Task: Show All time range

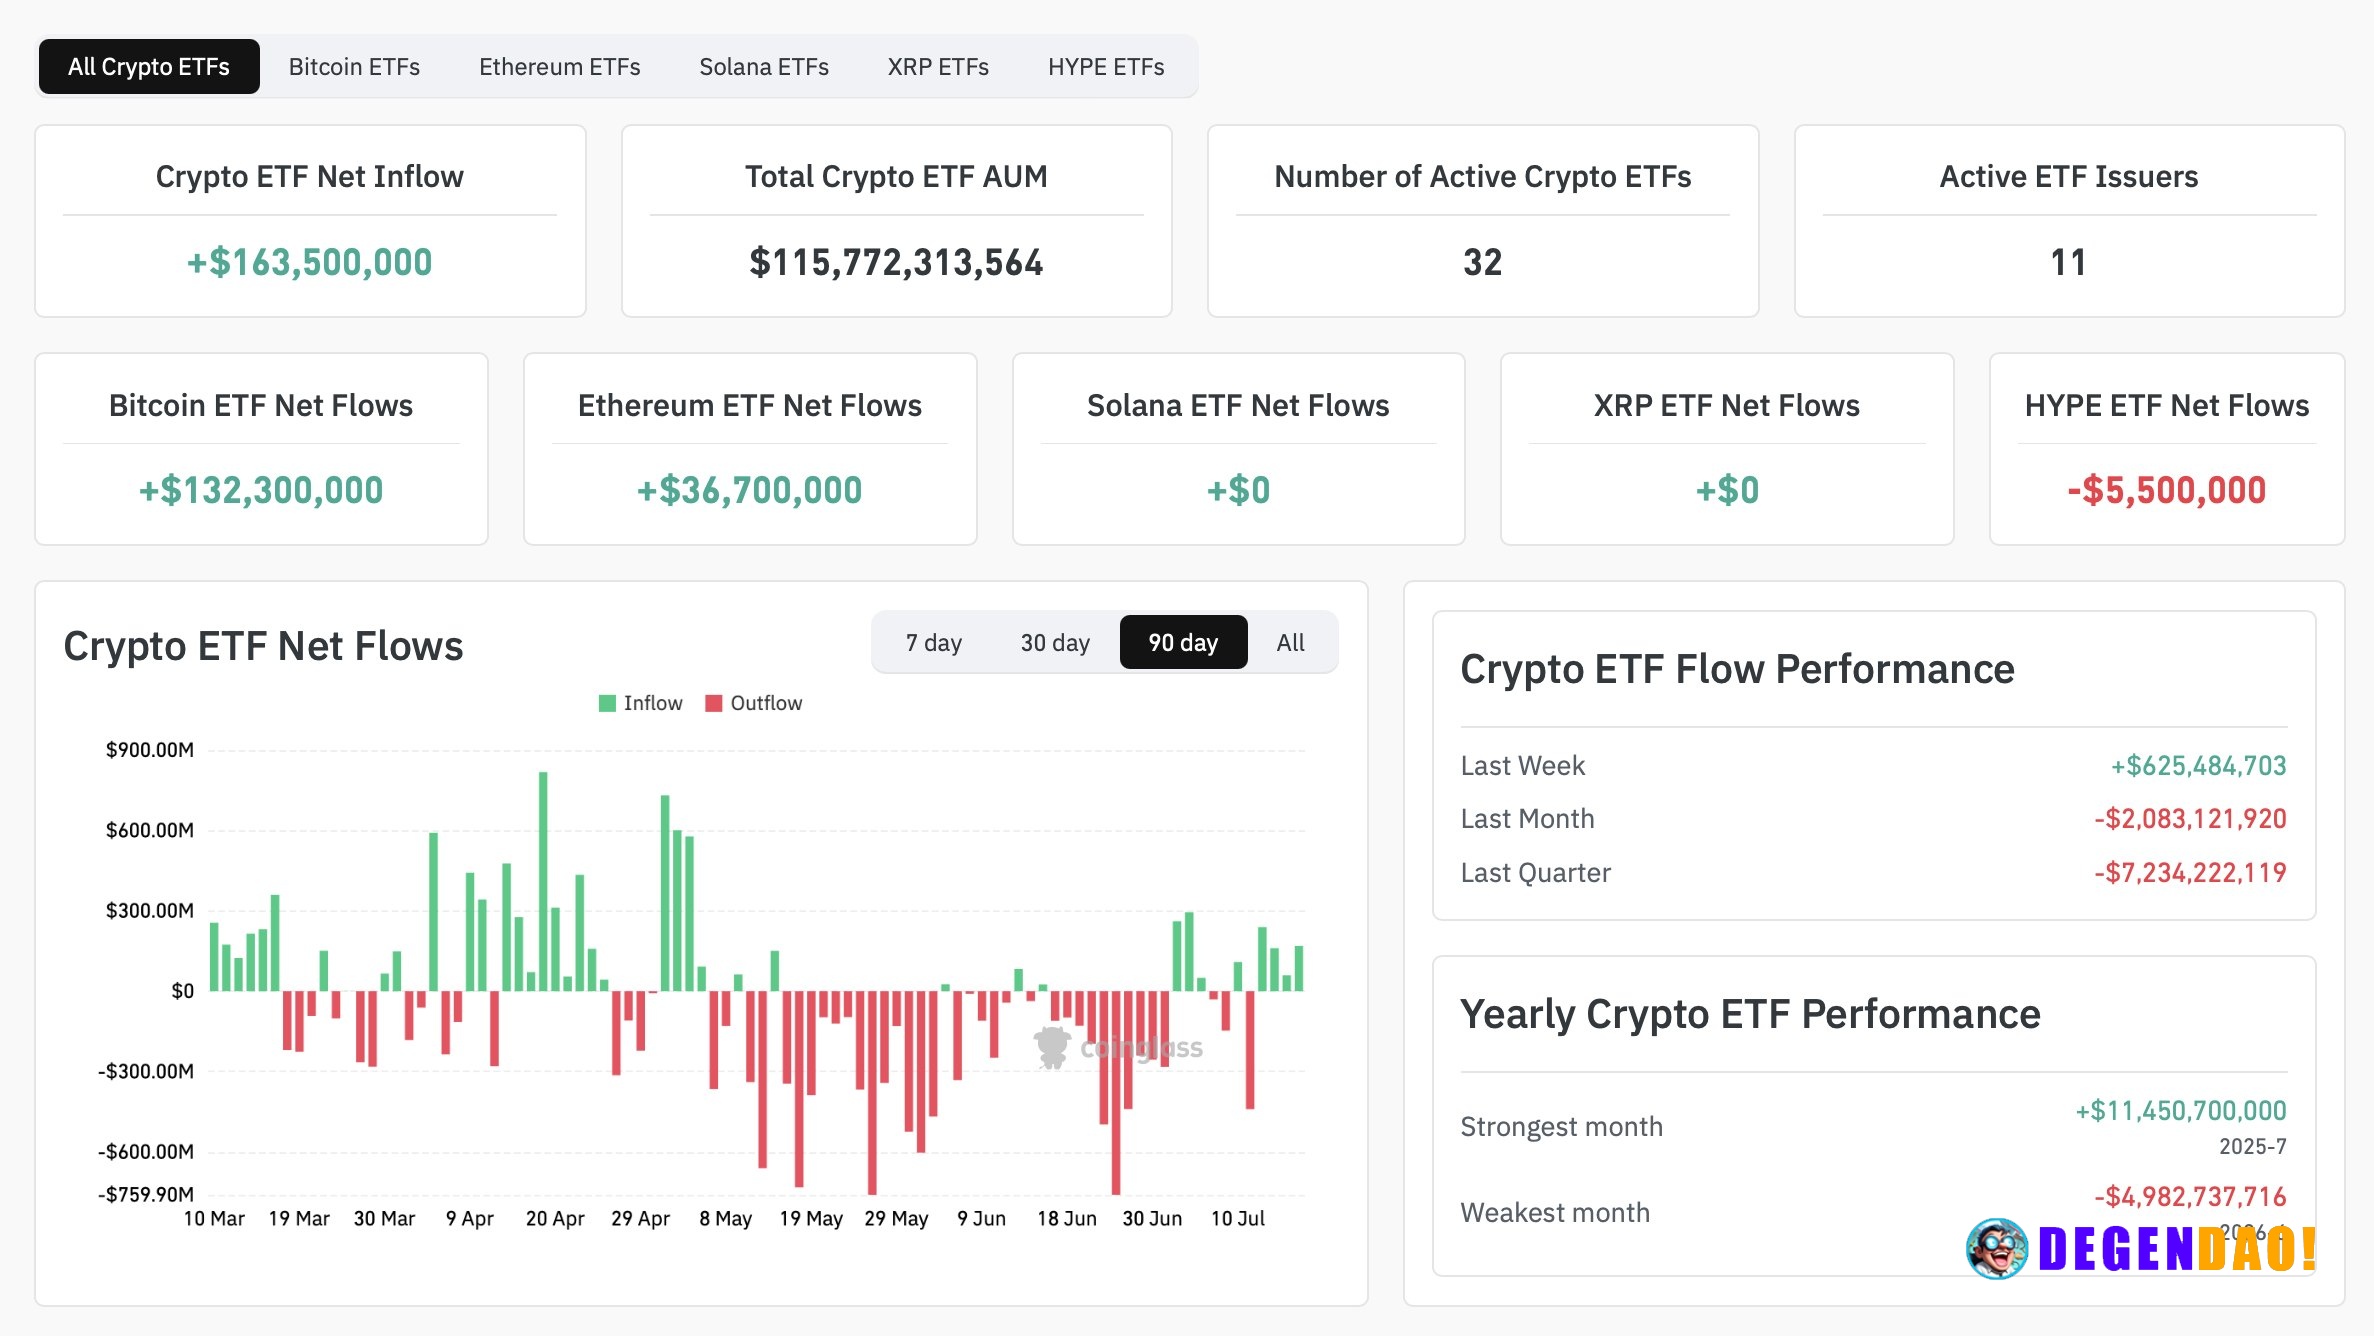Action: tap(1290, 642)
